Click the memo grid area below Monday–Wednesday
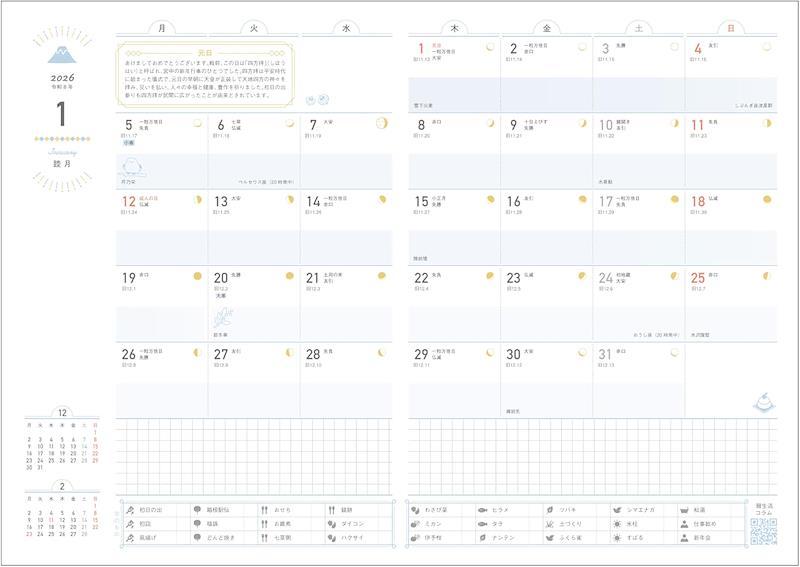This screenshot has width=800, height=567. point(254,457)
